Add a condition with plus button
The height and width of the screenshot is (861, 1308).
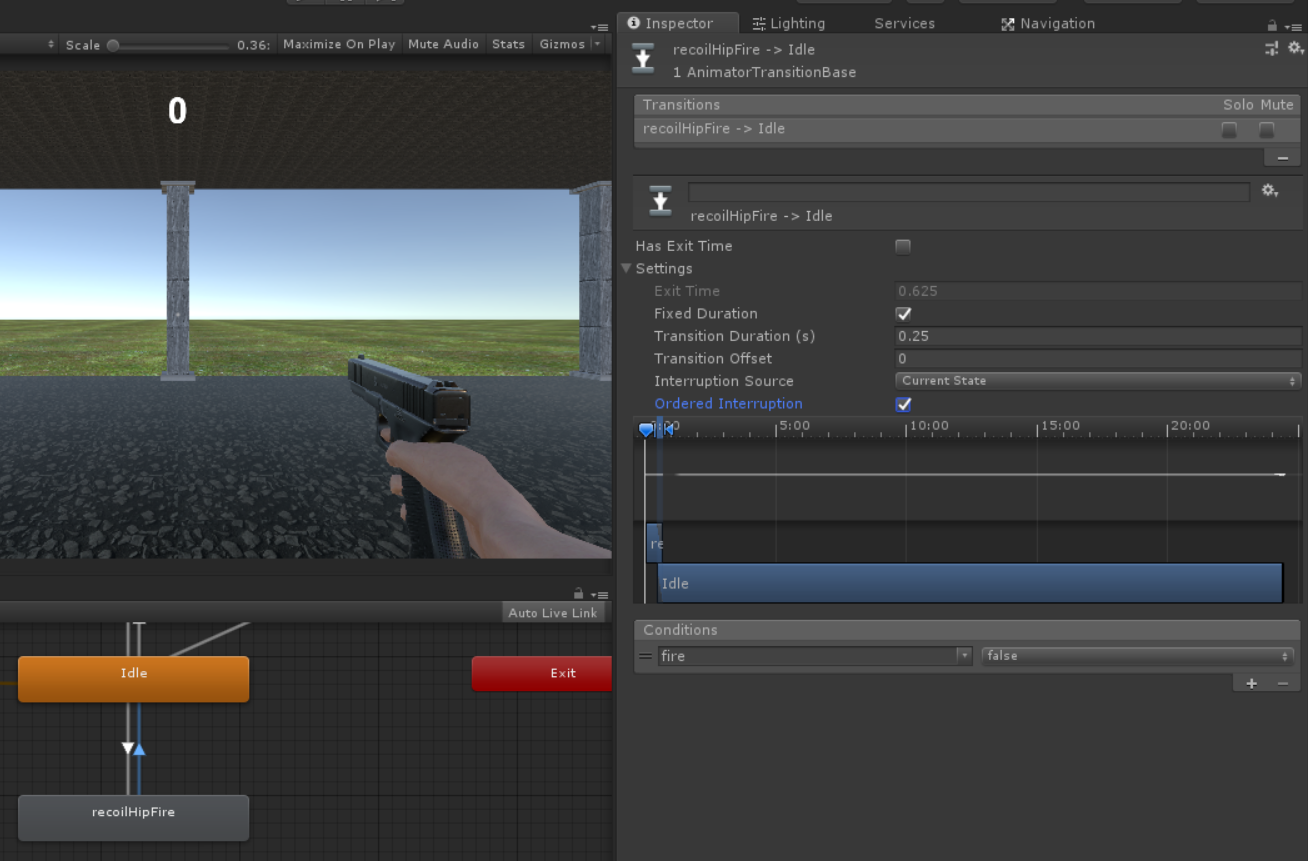click(1251, 683)
